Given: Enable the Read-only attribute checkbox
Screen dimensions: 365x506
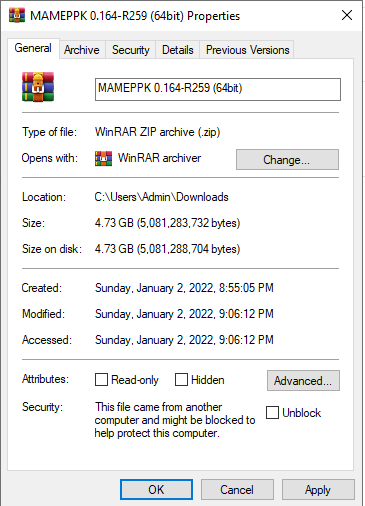Looking at the screenshot, I should 101,379.
